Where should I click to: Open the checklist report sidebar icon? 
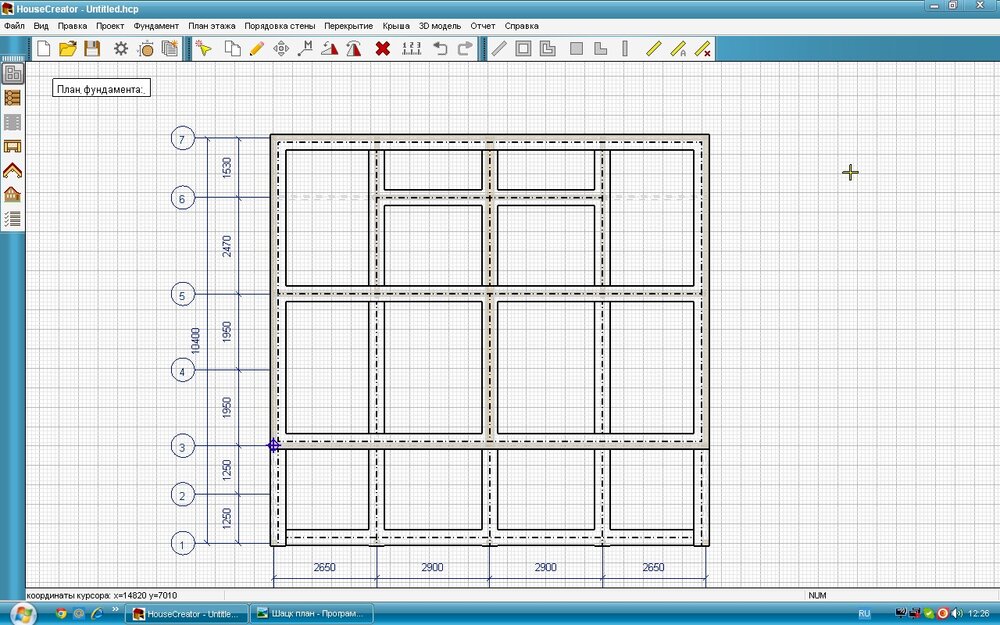[x=12, y=219]
